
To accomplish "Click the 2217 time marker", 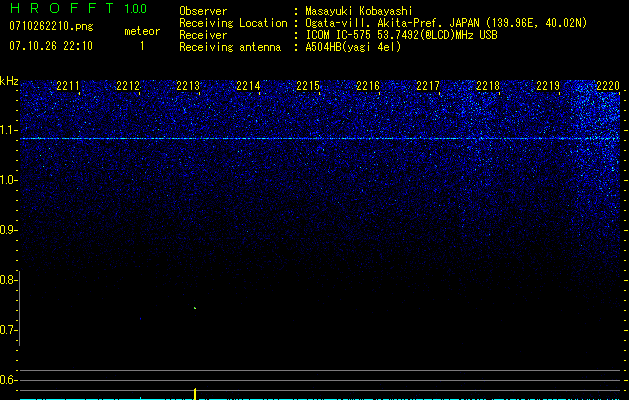I will click(x=428, y=85).
